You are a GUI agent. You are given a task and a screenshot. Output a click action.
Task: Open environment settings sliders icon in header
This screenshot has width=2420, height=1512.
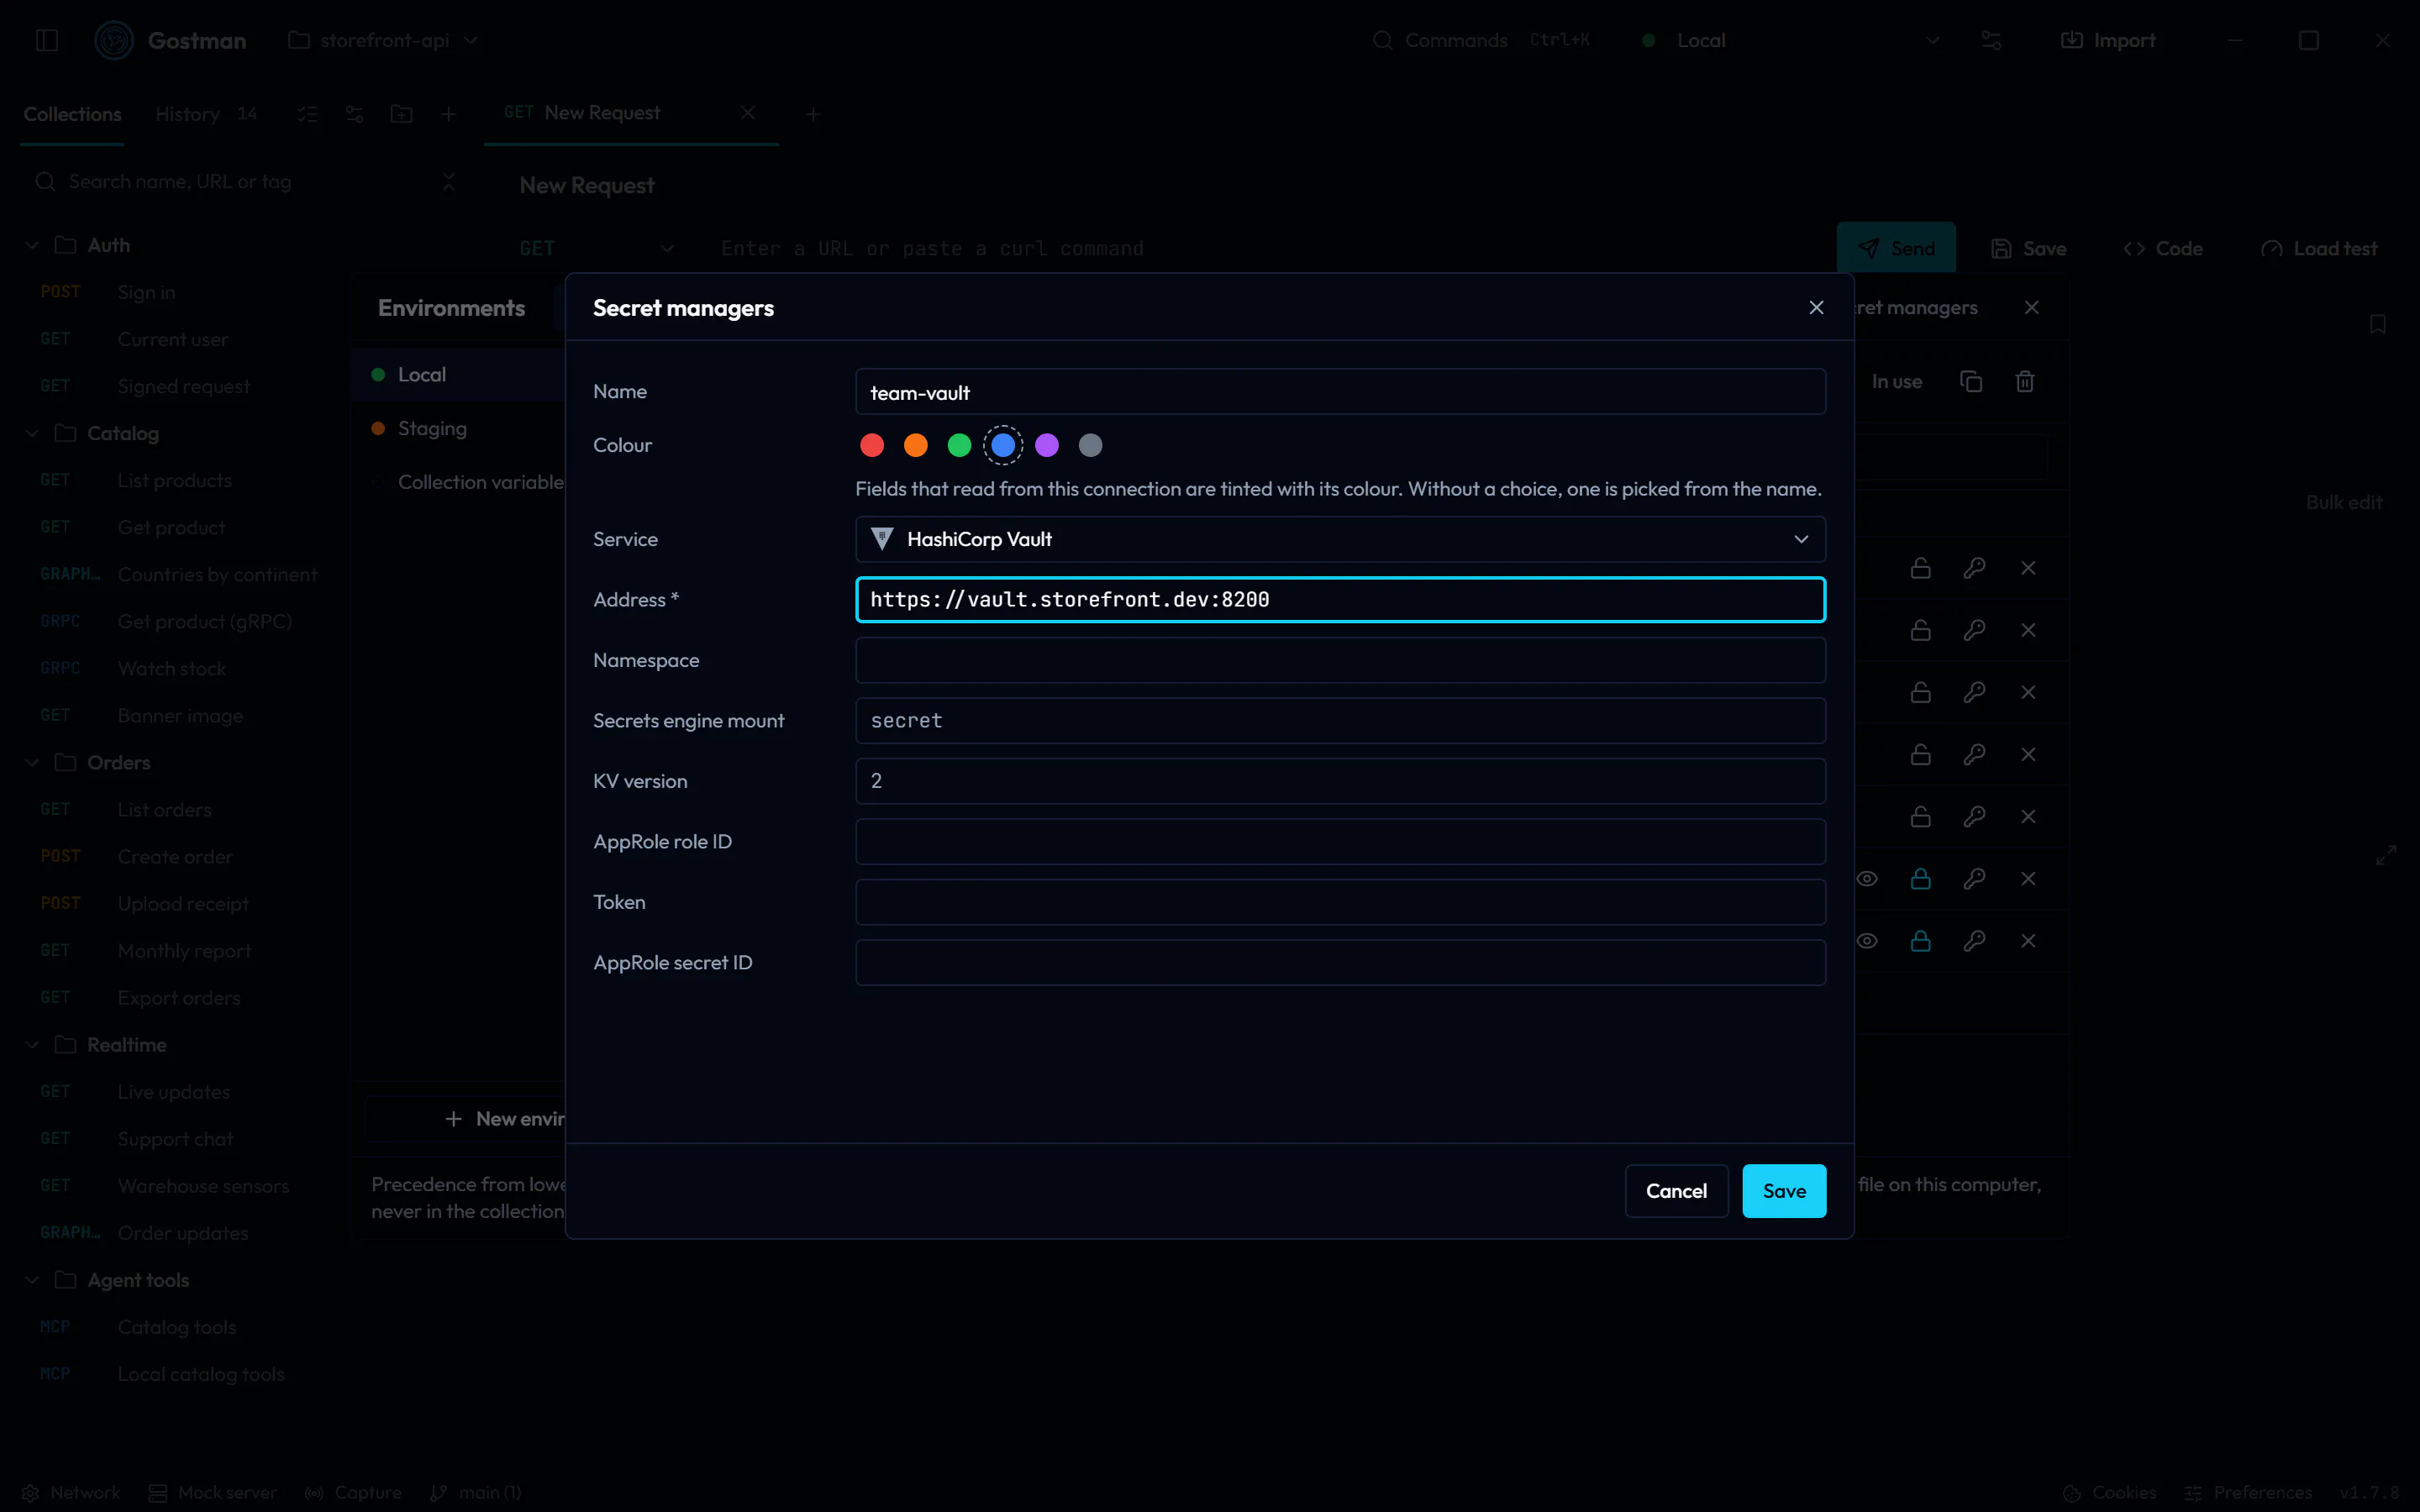point(1991,40)
